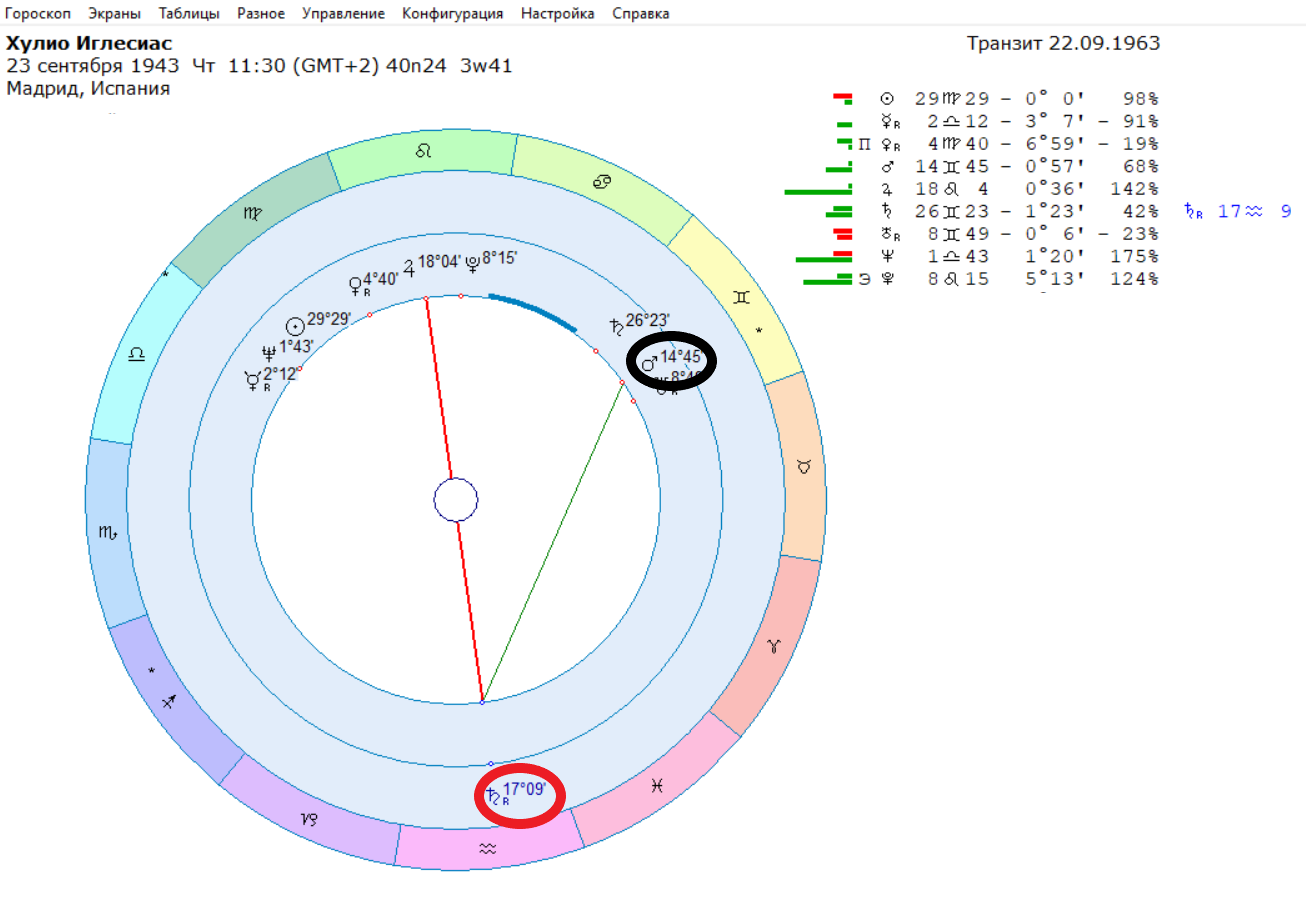1306x898 pixels.
Task: Select the Sun table row showing 98%
Action: point(996,98)
